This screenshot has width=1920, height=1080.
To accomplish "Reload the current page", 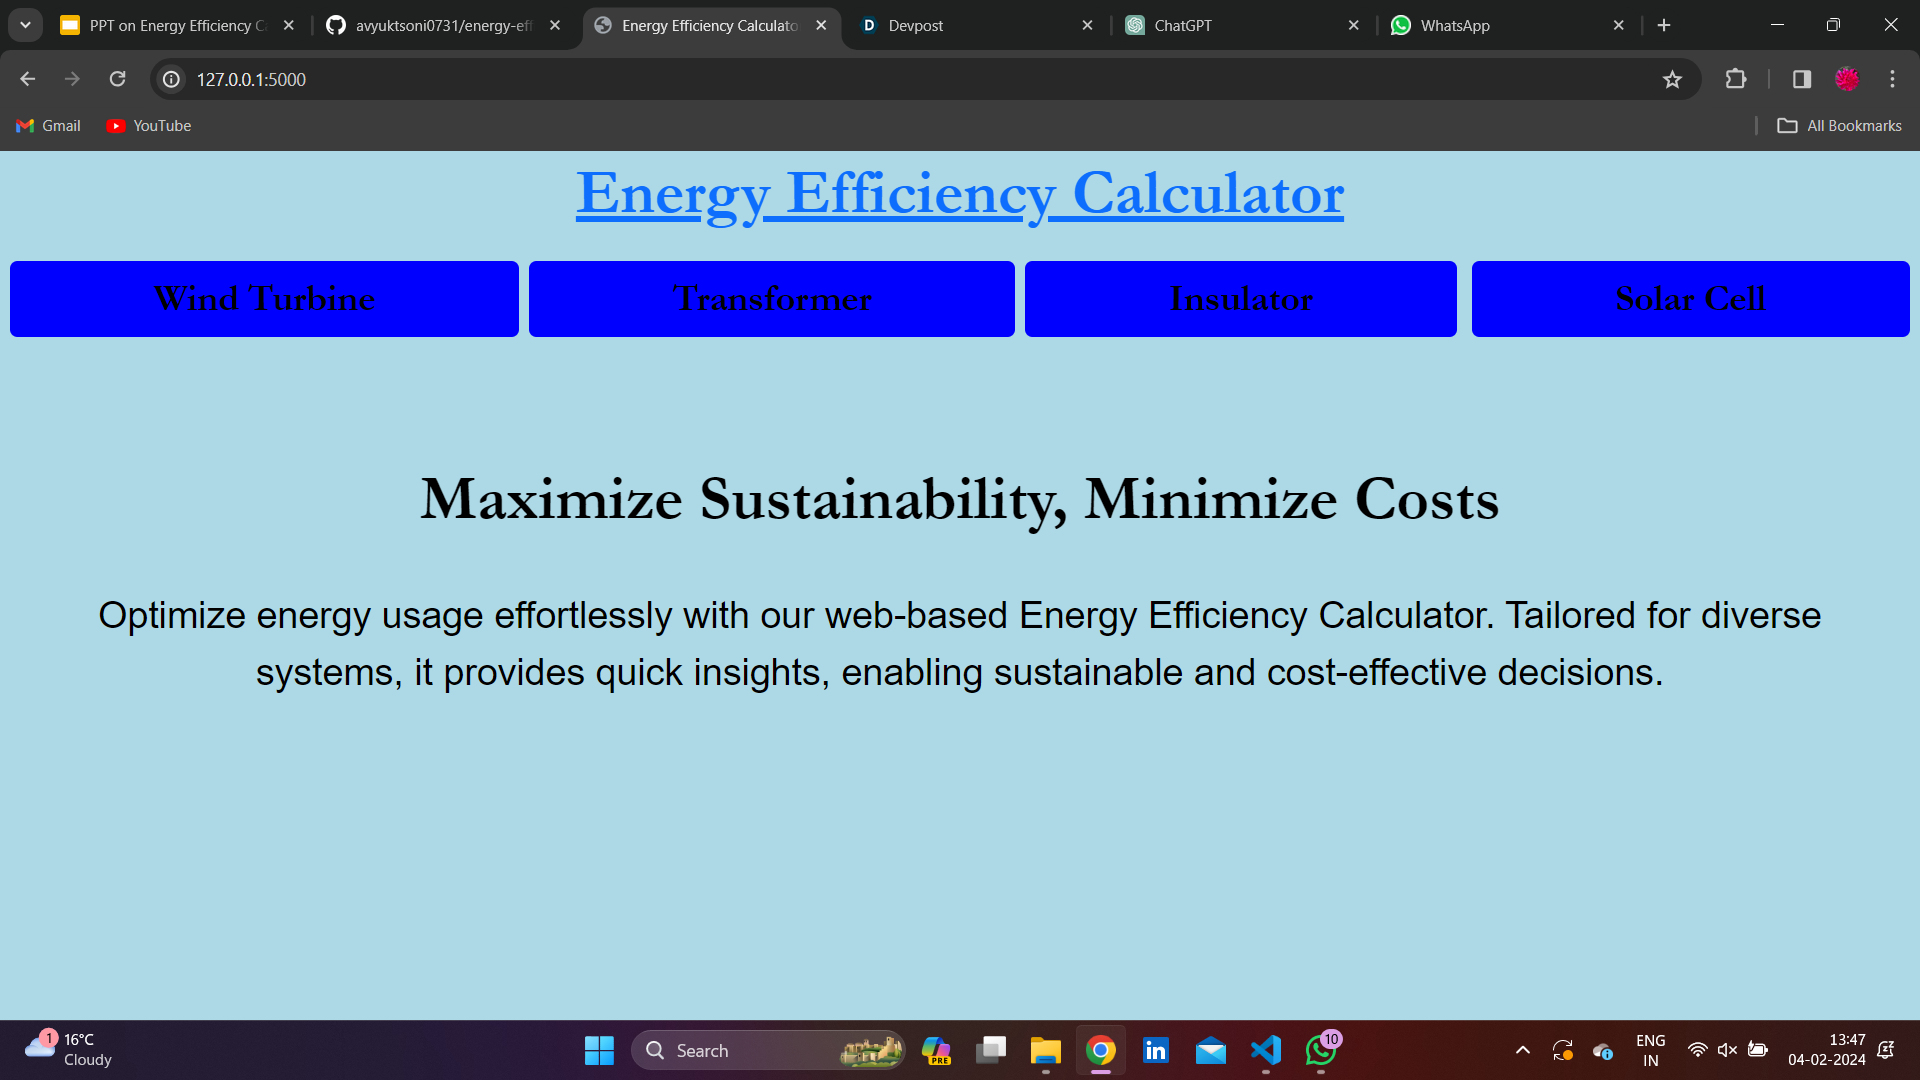I will (x=117, y=79).
